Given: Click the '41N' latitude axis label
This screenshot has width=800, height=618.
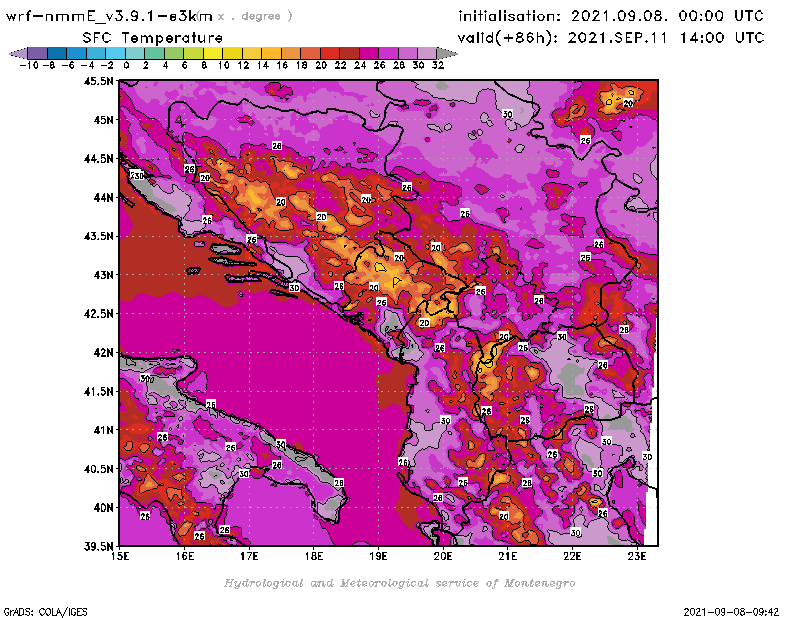Looking at the screenshot, I should pos(104,430).
